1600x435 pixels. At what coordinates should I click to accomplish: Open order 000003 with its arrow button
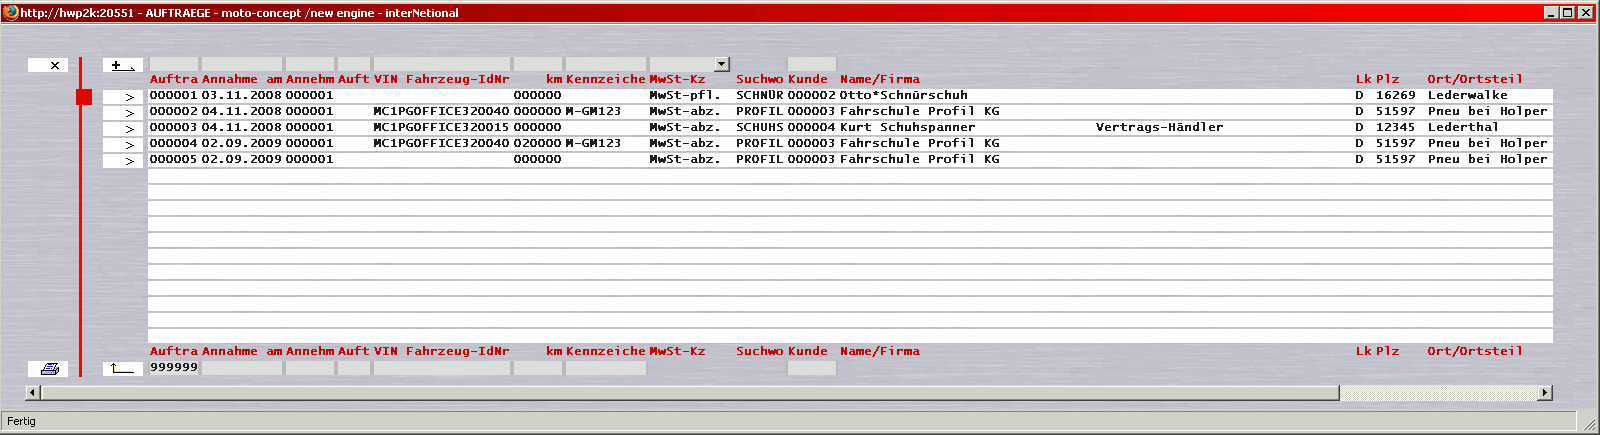[123, 129]
